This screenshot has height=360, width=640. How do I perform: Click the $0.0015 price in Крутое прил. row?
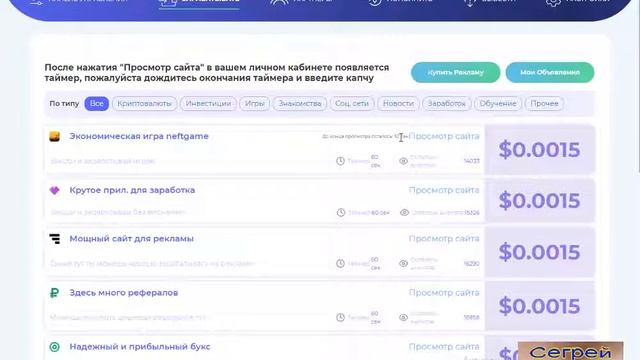click(539, 201)
